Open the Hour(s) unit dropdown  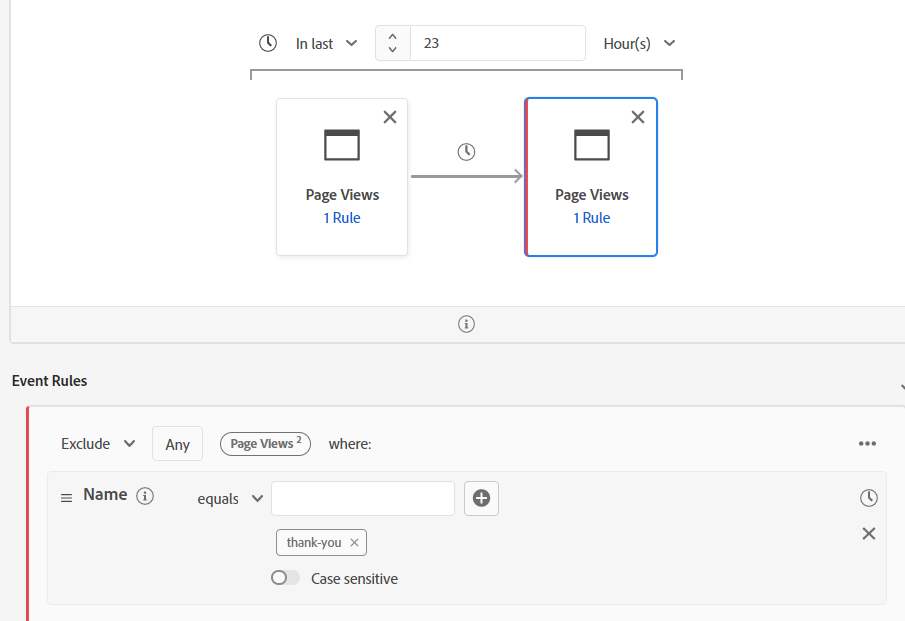click(640, 43)
